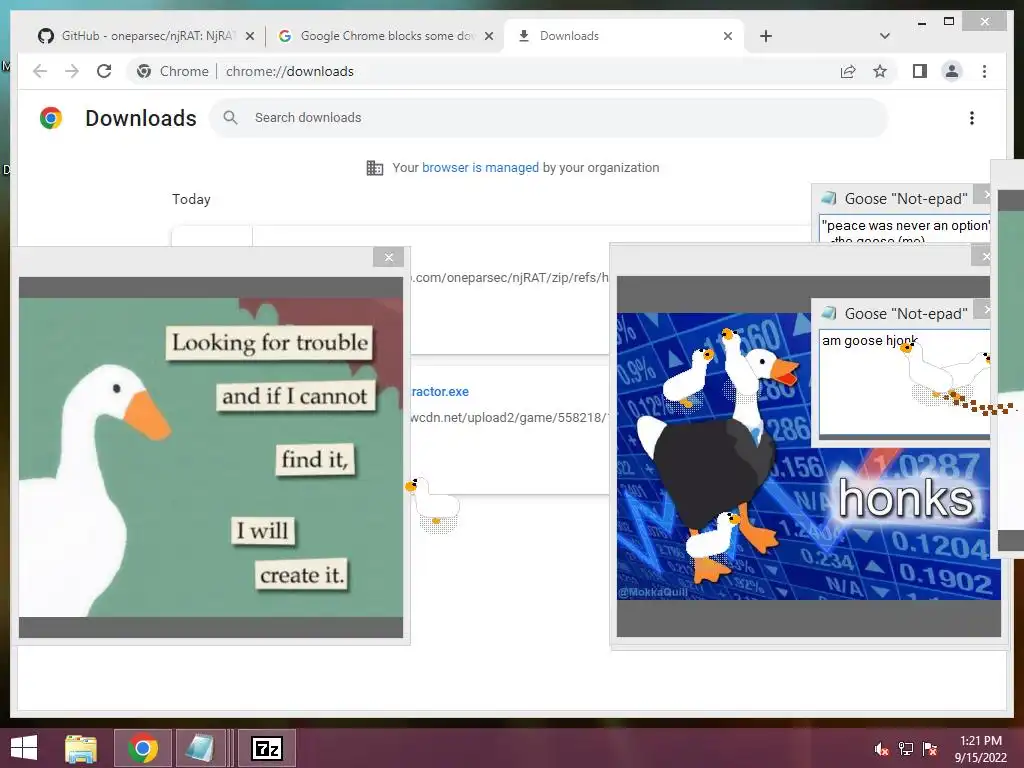Image resolution: width=1024 pixels, height=768 pixels.
Task: Open the 'browser is managed' link
Action: [x=480, y=168]
